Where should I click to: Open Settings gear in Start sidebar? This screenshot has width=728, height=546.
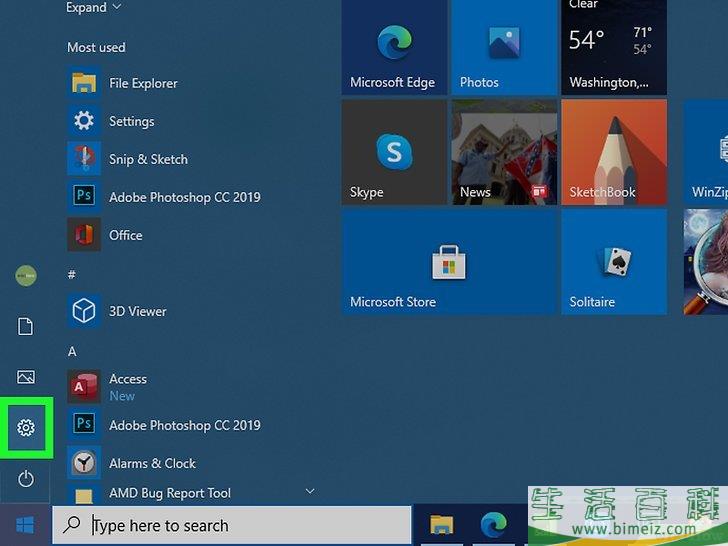point(26,428)
